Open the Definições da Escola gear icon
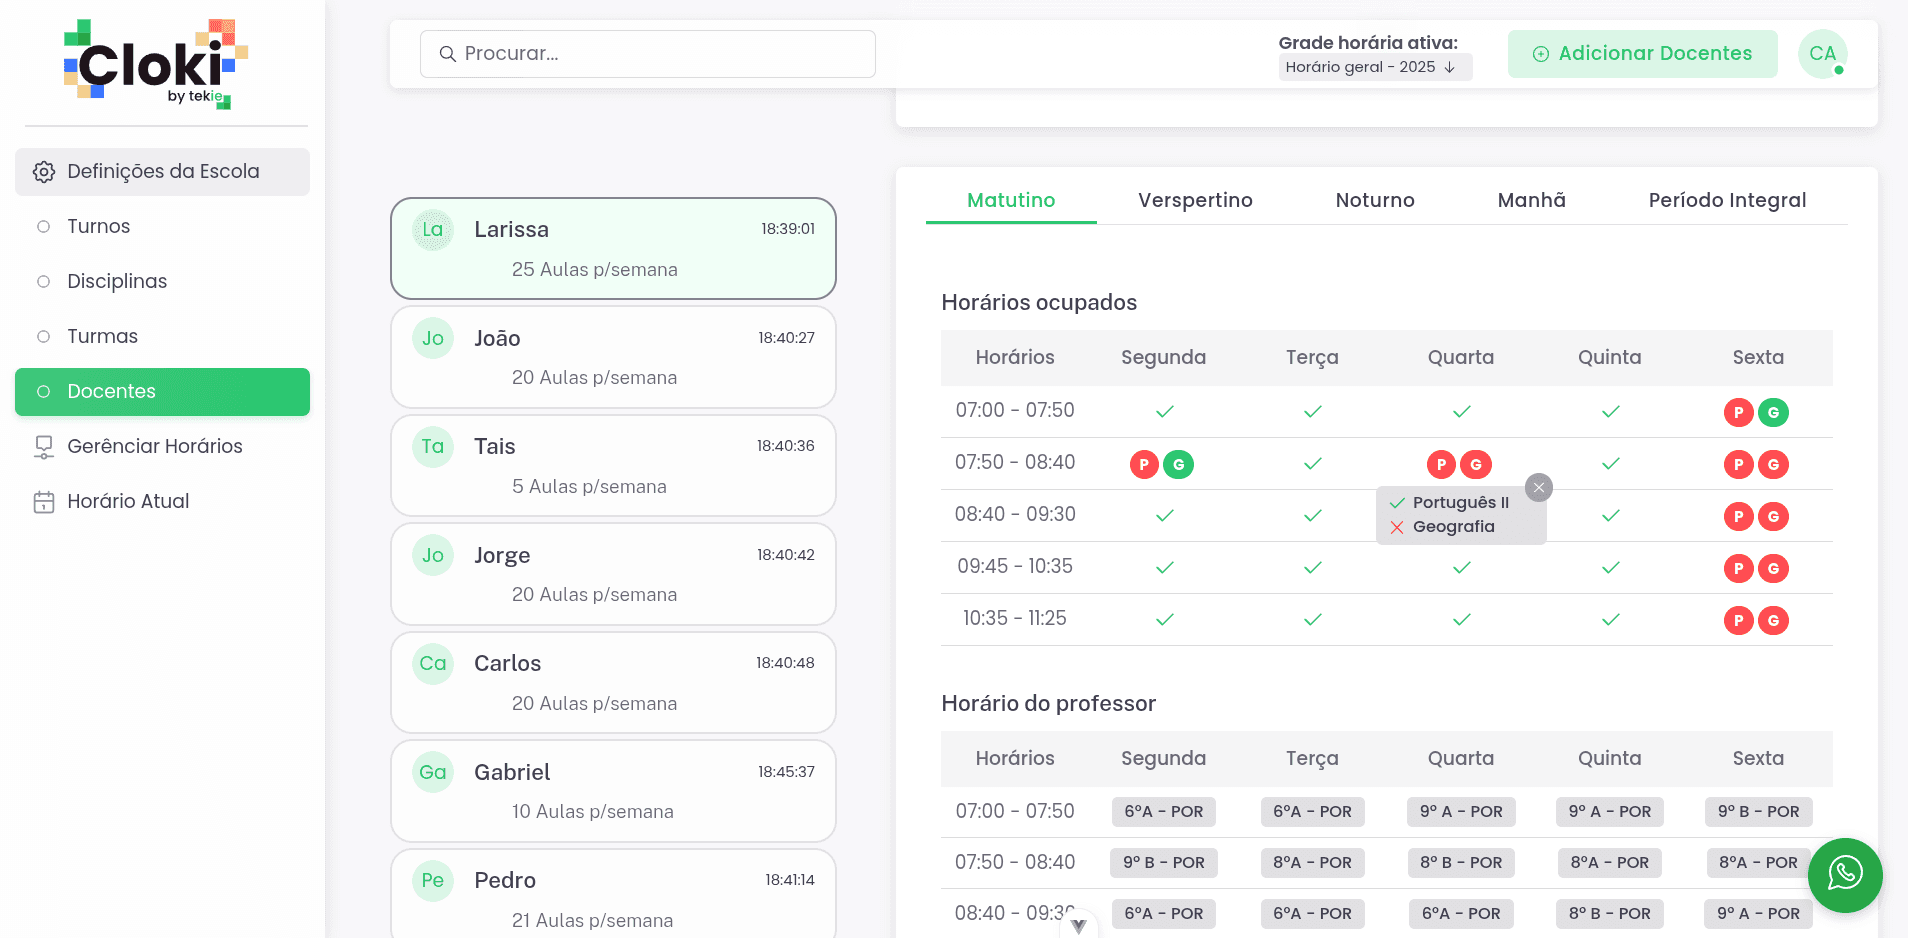 pos(43,171)
